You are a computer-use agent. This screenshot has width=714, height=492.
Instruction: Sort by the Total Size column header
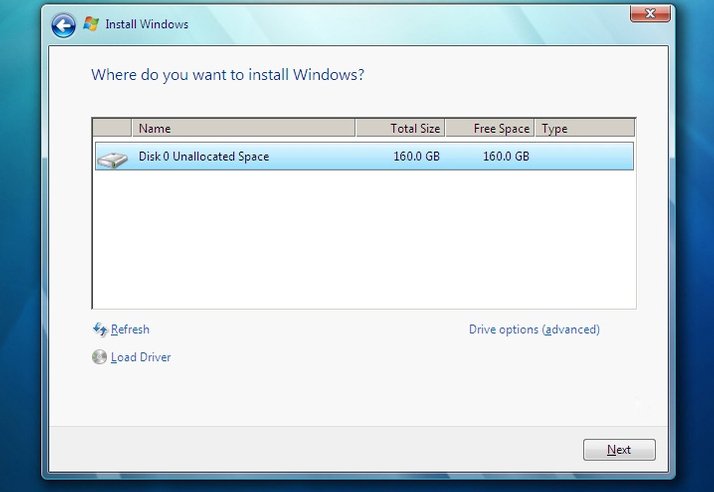click(x=400, y=128)
